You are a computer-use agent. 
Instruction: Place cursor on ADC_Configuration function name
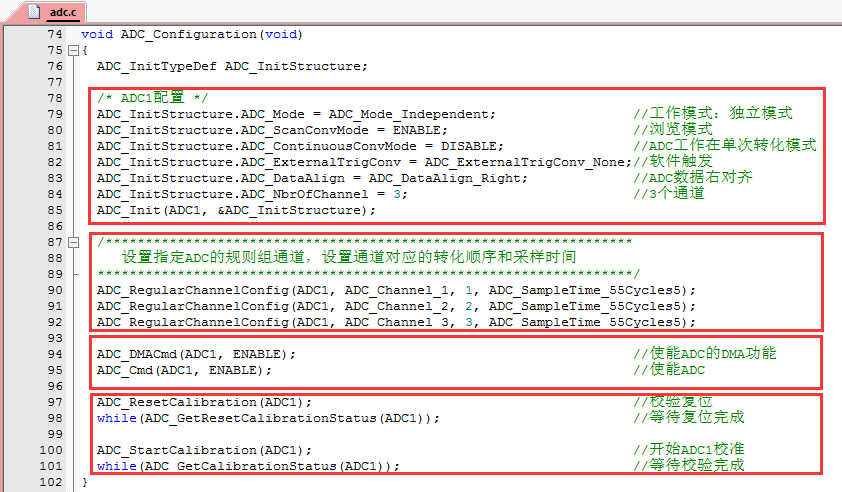tap(189, 34)
